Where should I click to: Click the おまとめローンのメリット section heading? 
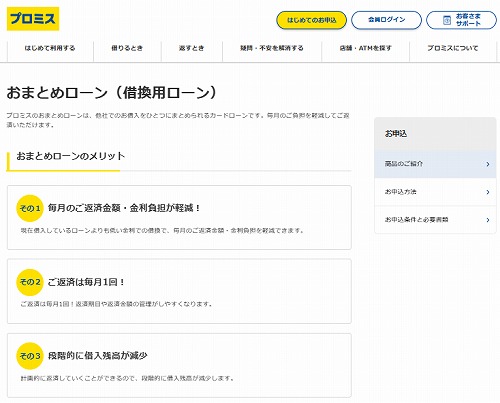pos(71,156)
